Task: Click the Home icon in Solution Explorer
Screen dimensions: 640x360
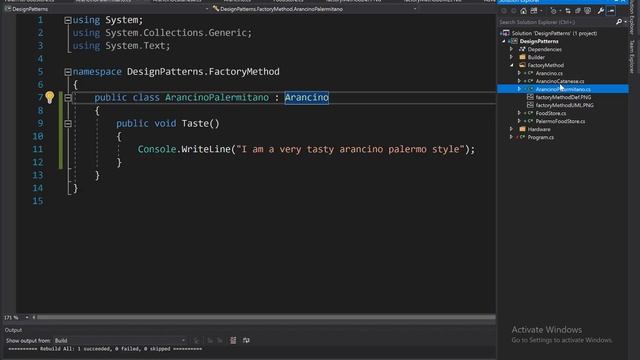Action: click(x=524, y=11)
